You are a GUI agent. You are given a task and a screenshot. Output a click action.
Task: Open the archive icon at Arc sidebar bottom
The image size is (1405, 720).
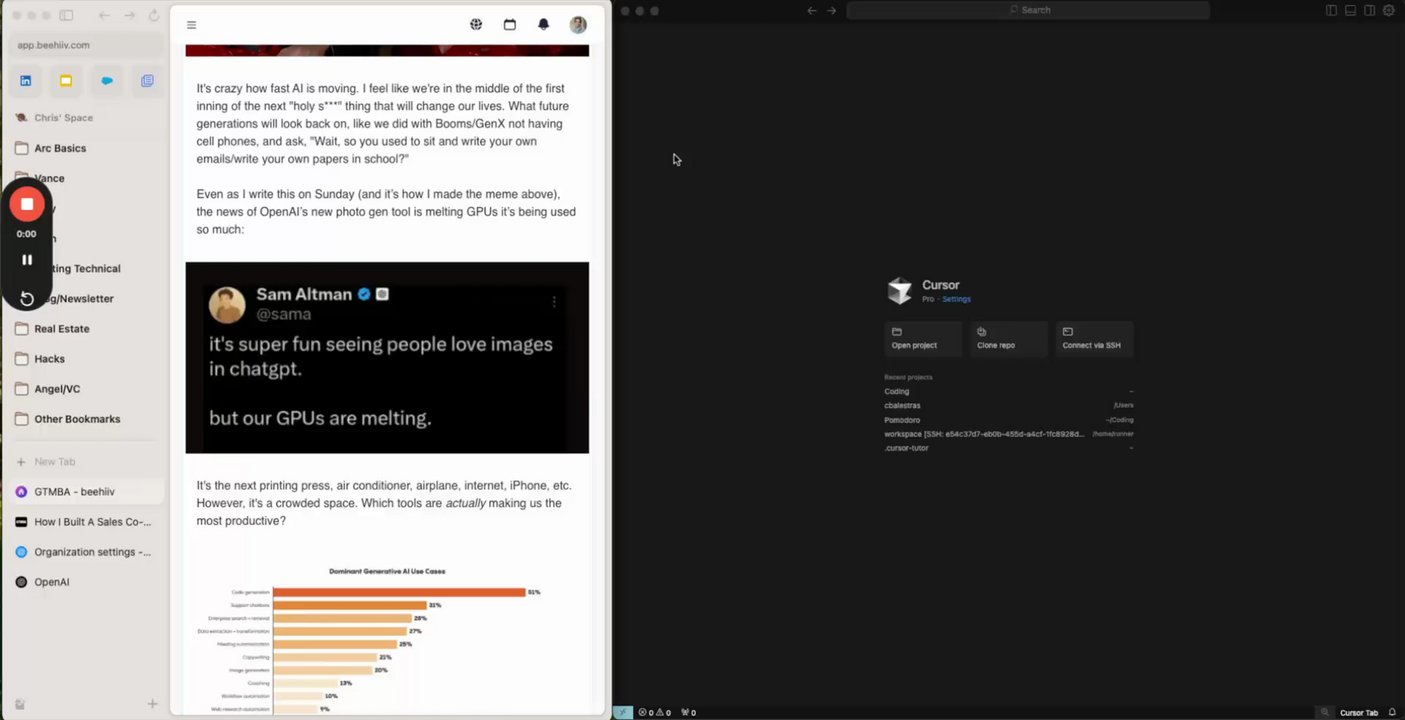click(x=20, y=704)
